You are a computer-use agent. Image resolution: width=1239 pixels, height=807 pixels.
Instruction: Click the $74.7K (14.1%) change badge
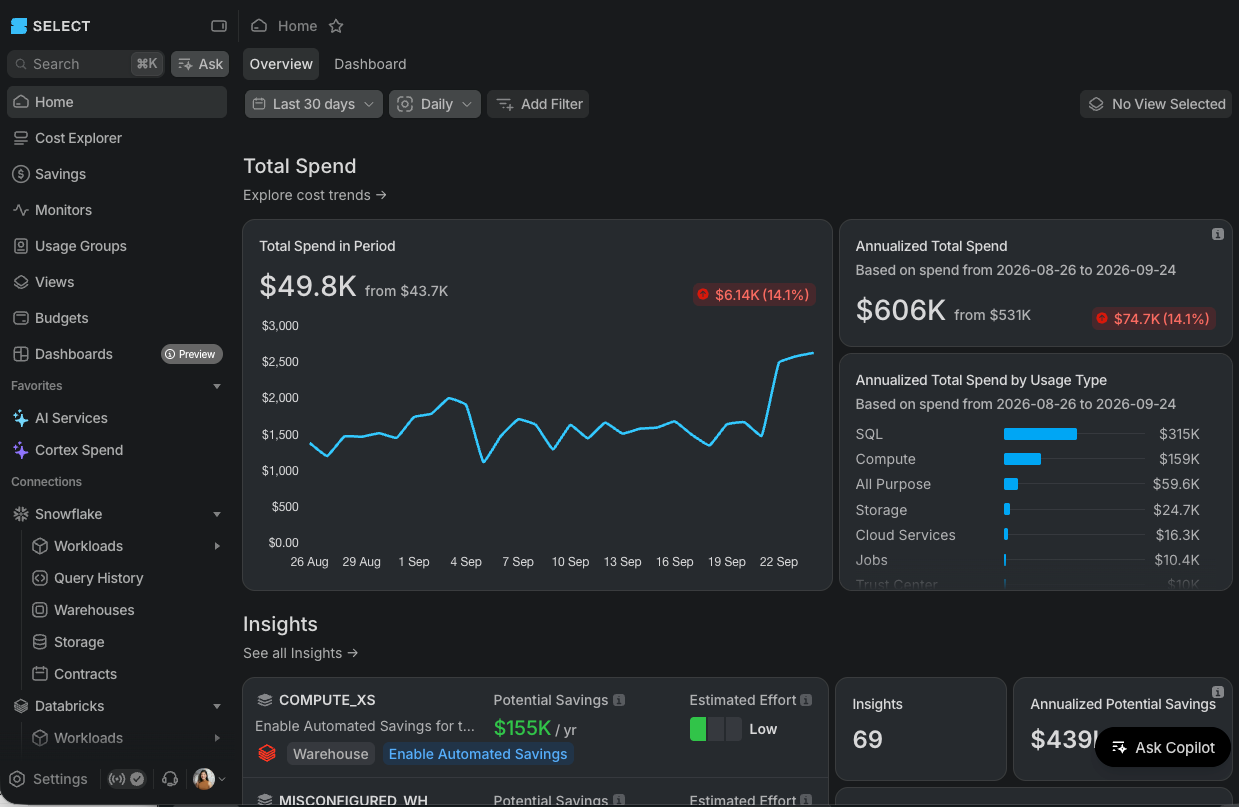click(x=1154, y=318)
